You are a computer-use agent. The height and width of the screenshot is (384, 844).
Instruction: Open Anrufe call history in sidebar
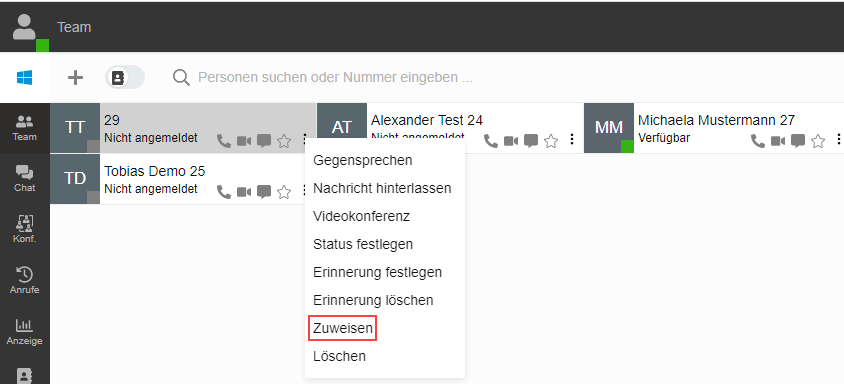pyautogui.click(x=25, y=281)
